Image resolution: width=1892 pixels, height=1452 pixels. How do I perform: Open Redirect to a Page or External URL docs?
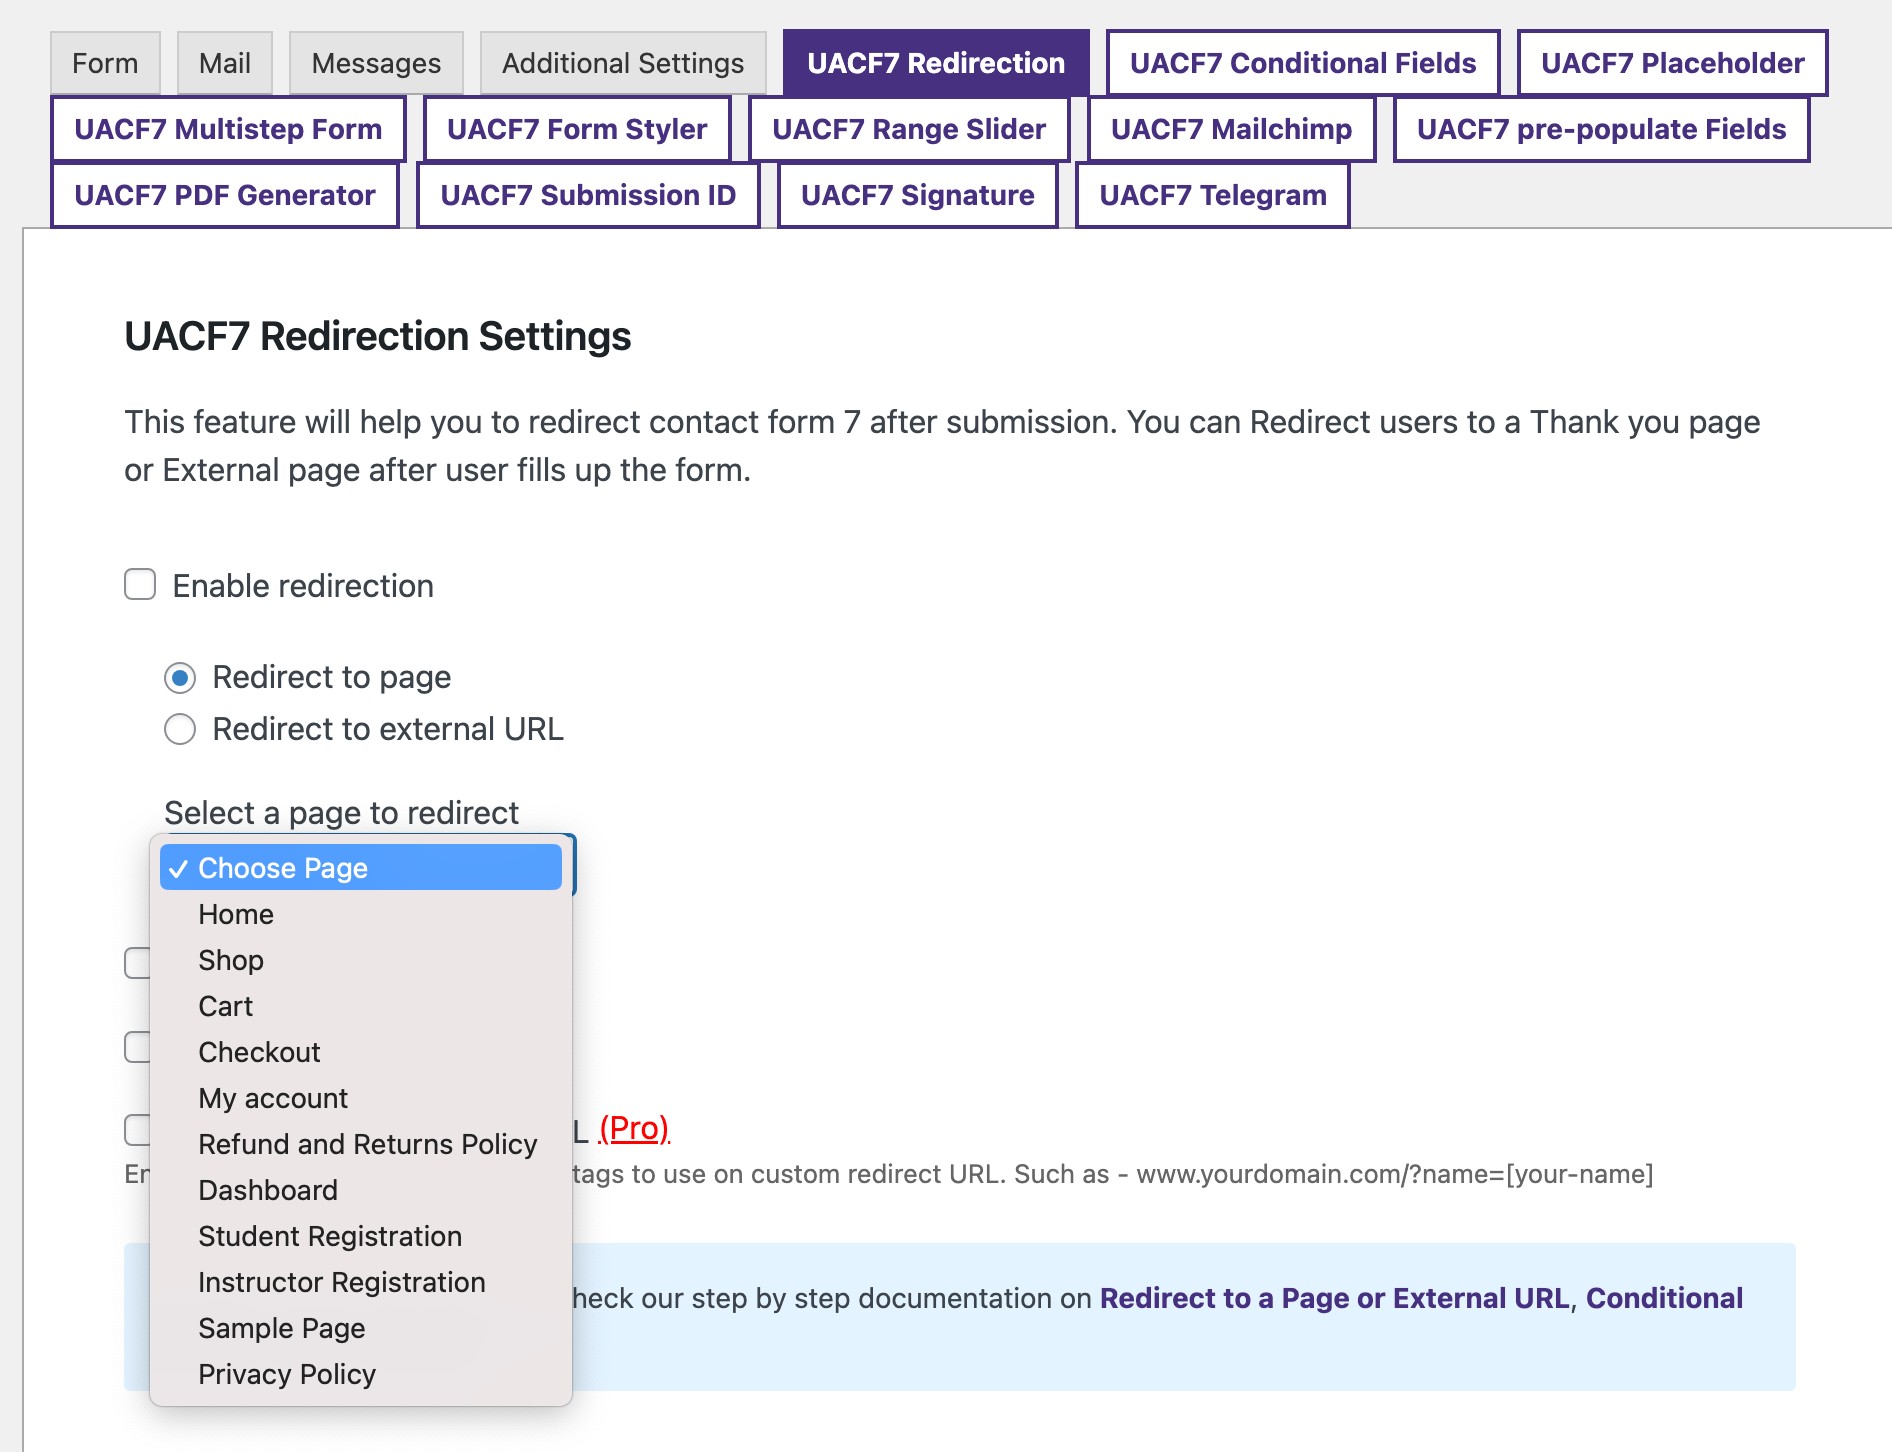[x=1334, y=1298]
